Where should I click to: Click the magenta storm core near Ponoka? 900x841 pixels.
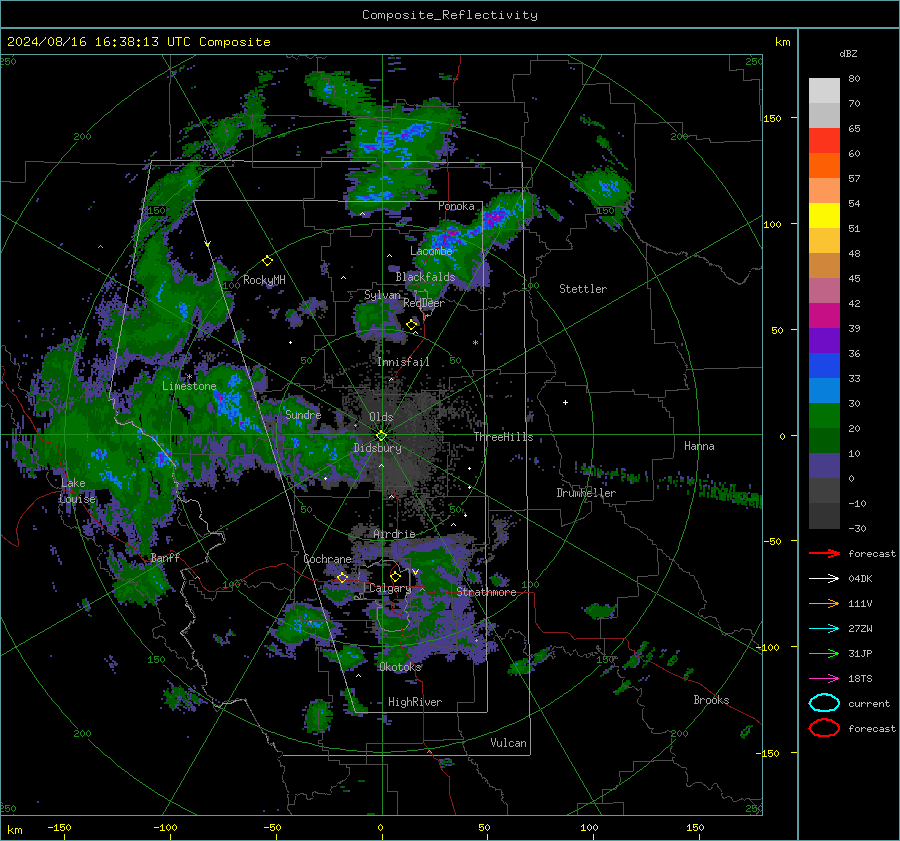pos(494,219)
